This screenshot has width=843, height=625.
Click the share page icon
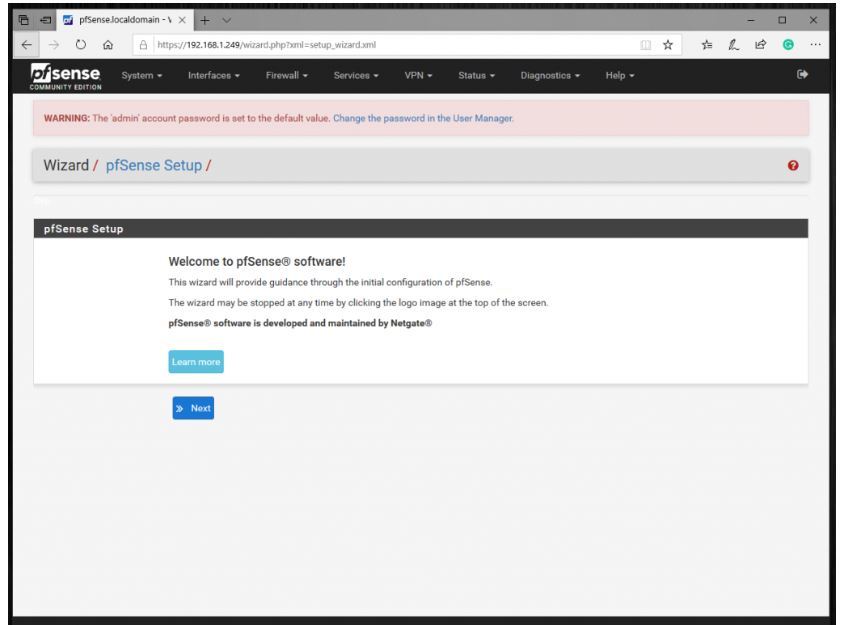click(760, 45)
